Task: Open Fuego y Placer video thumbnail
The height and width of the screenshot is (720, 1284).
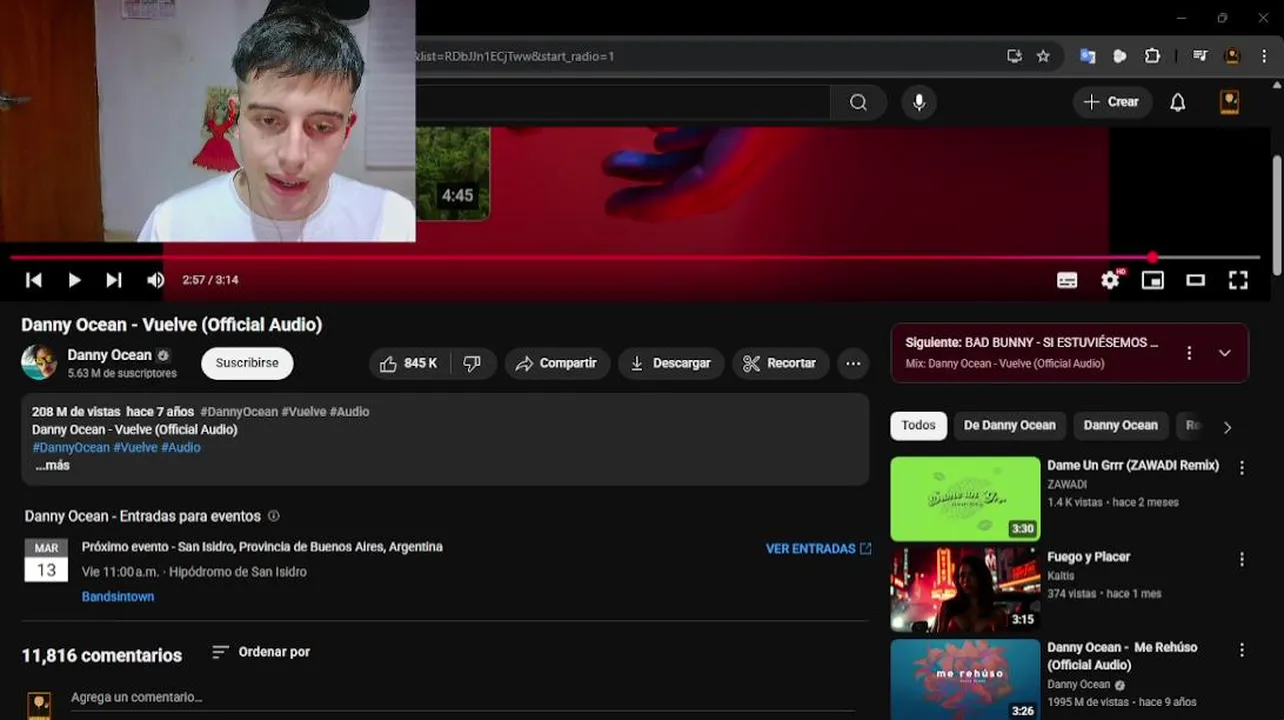Action: [x=965, y=590]
